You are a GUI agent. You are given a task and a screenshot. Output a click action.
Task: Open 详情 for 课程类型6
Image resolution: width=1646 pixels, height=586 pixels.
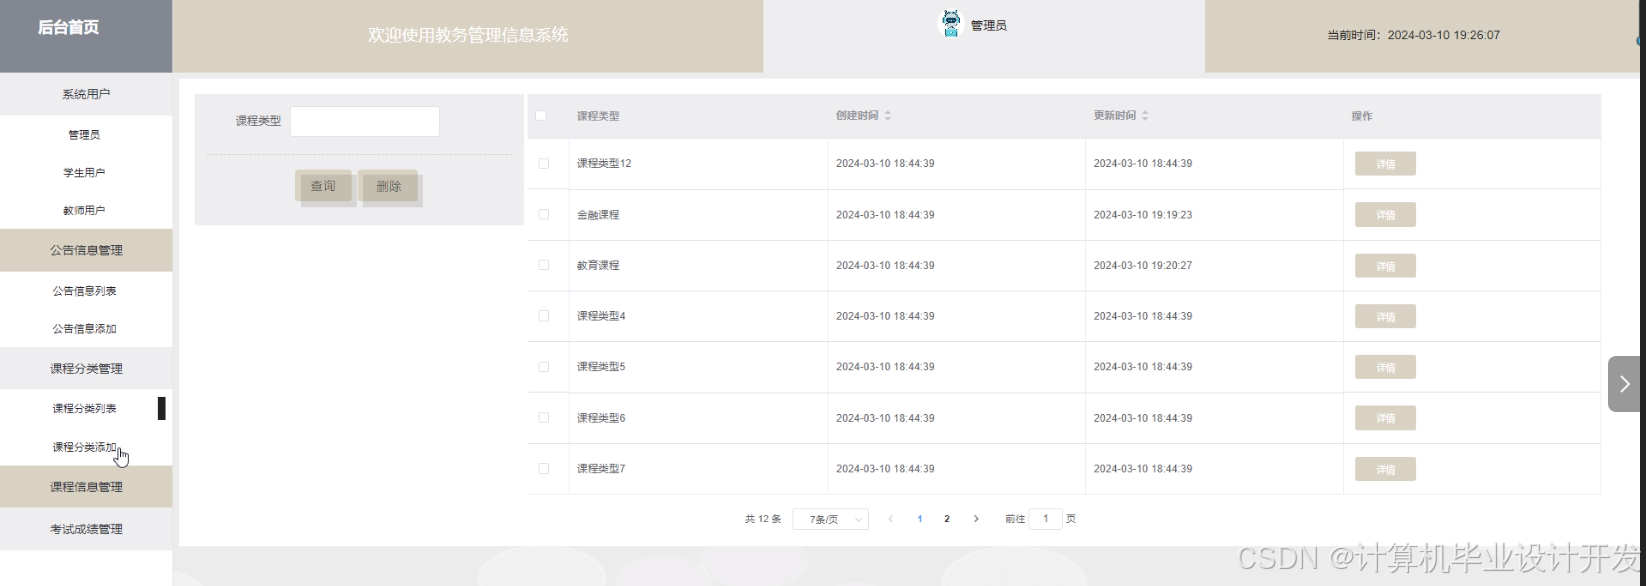(1385, 418)
